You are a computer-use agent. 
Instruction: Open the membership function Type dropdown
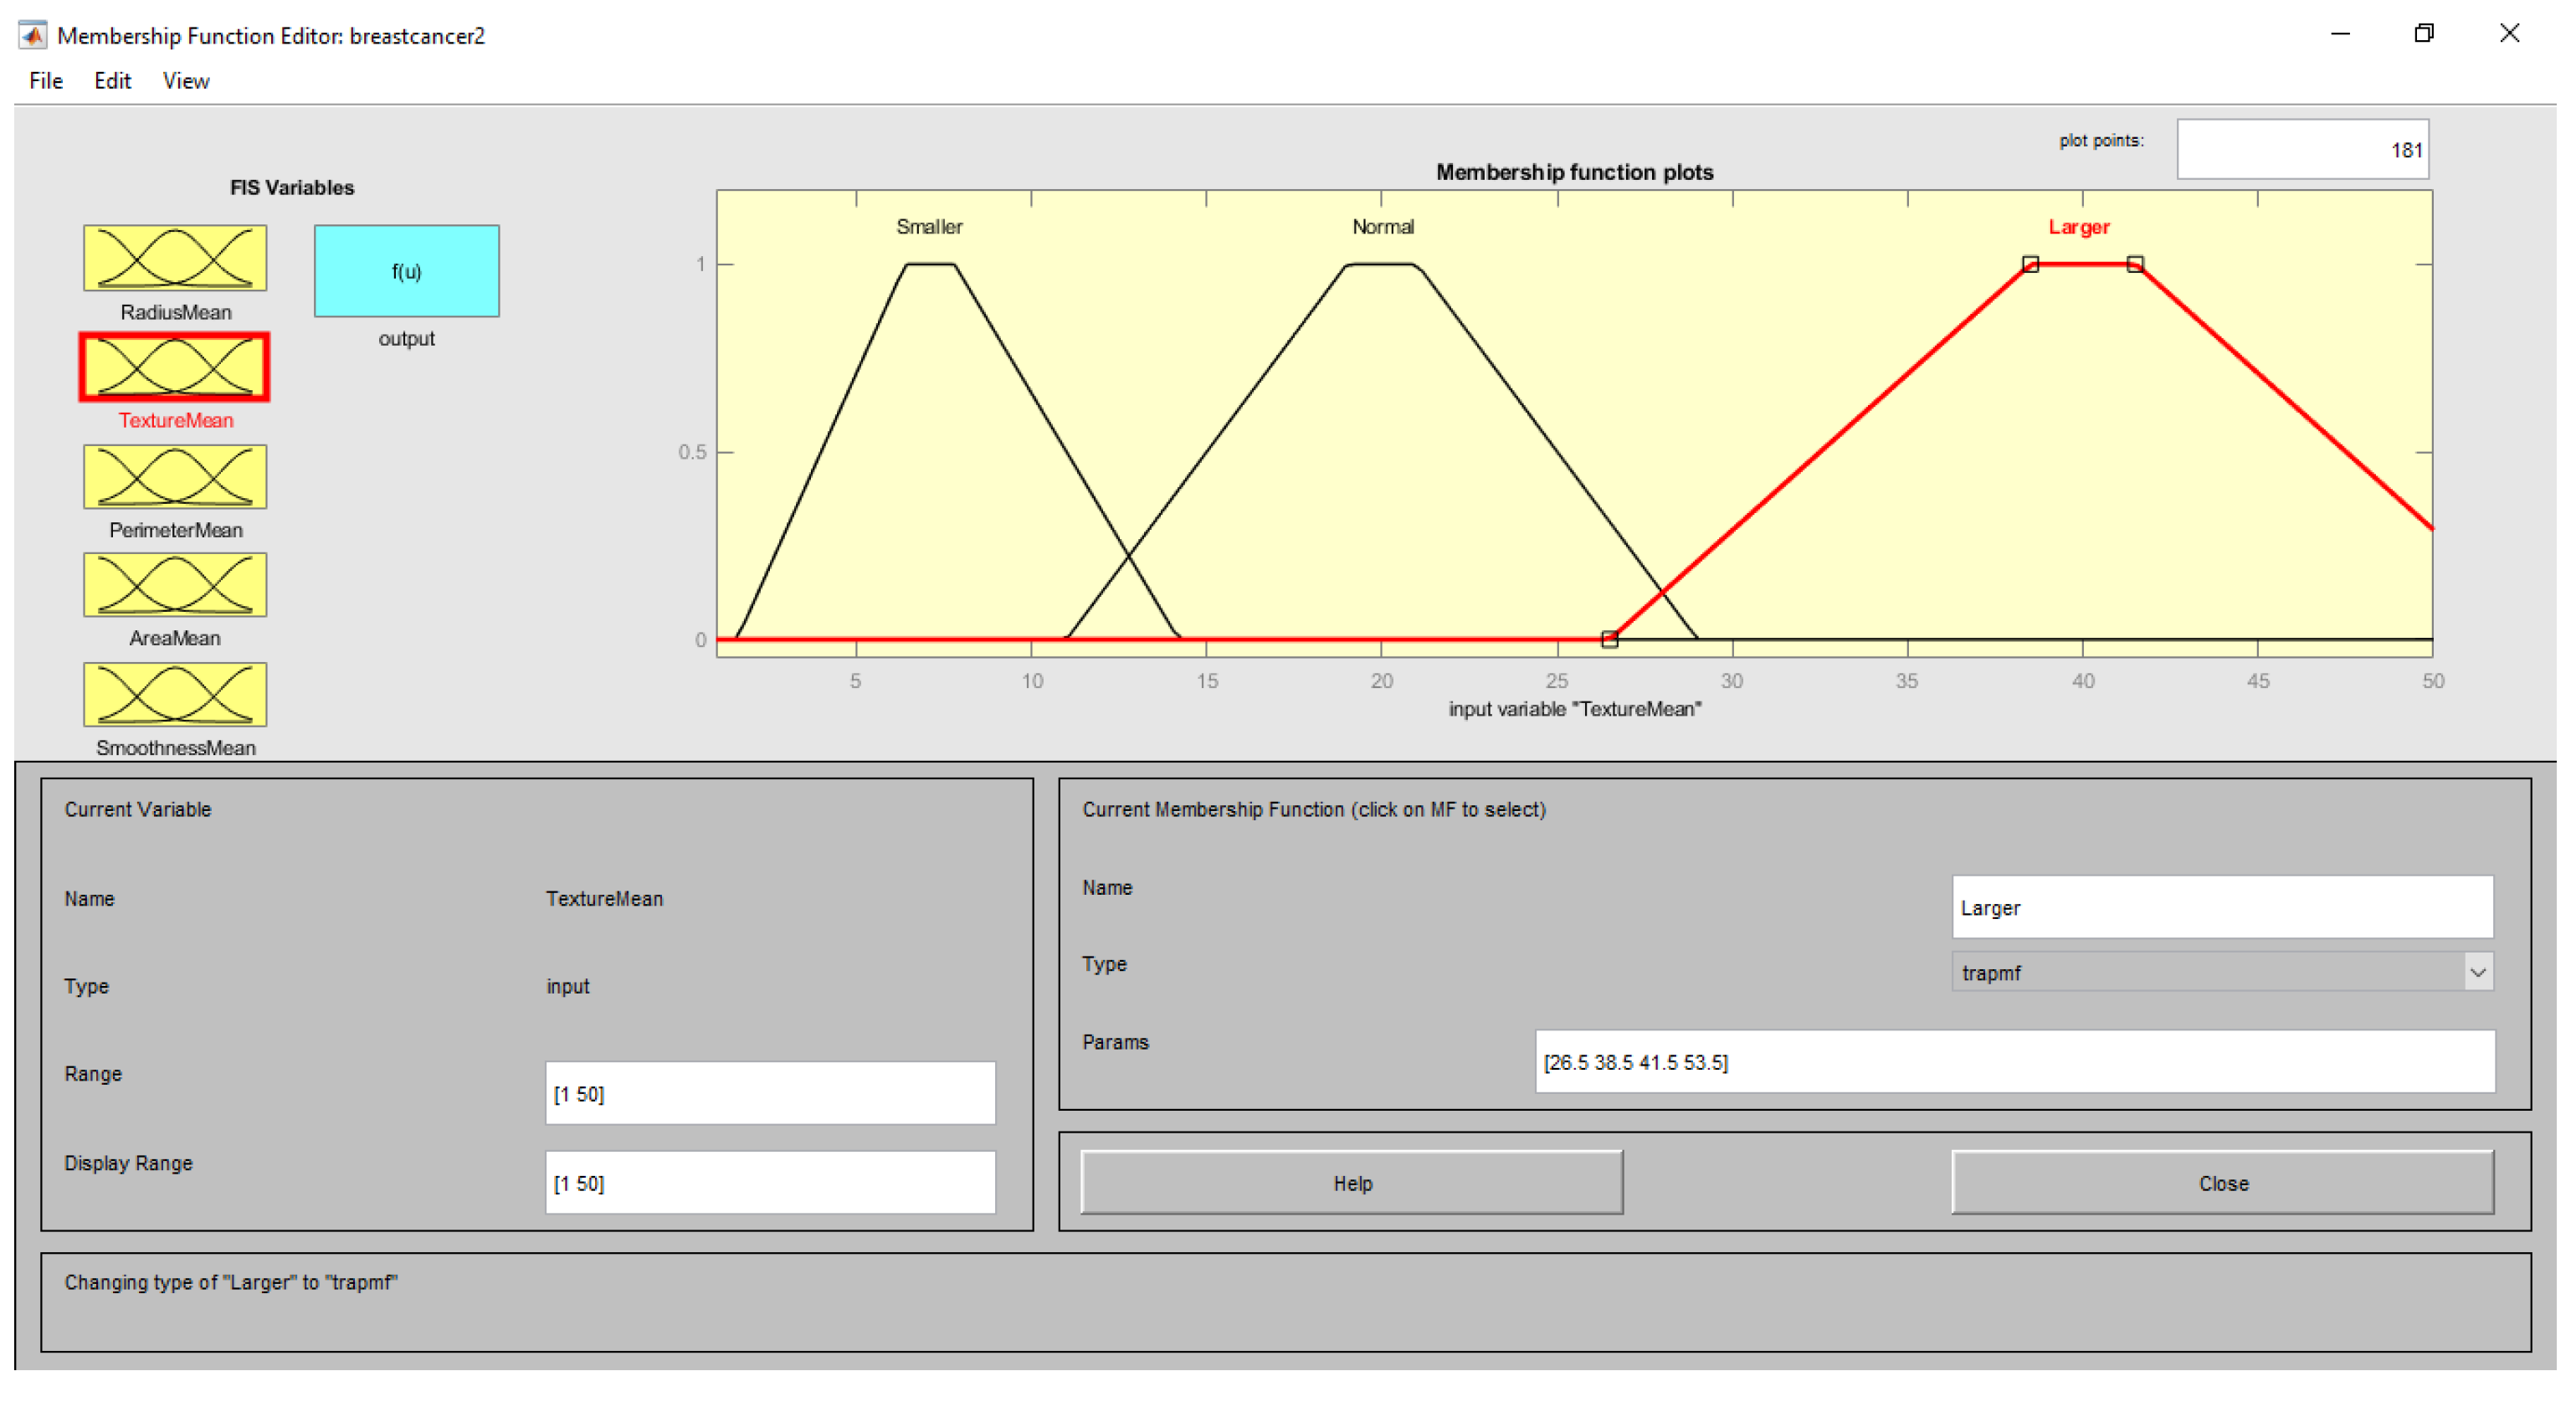coord(2221,971)
